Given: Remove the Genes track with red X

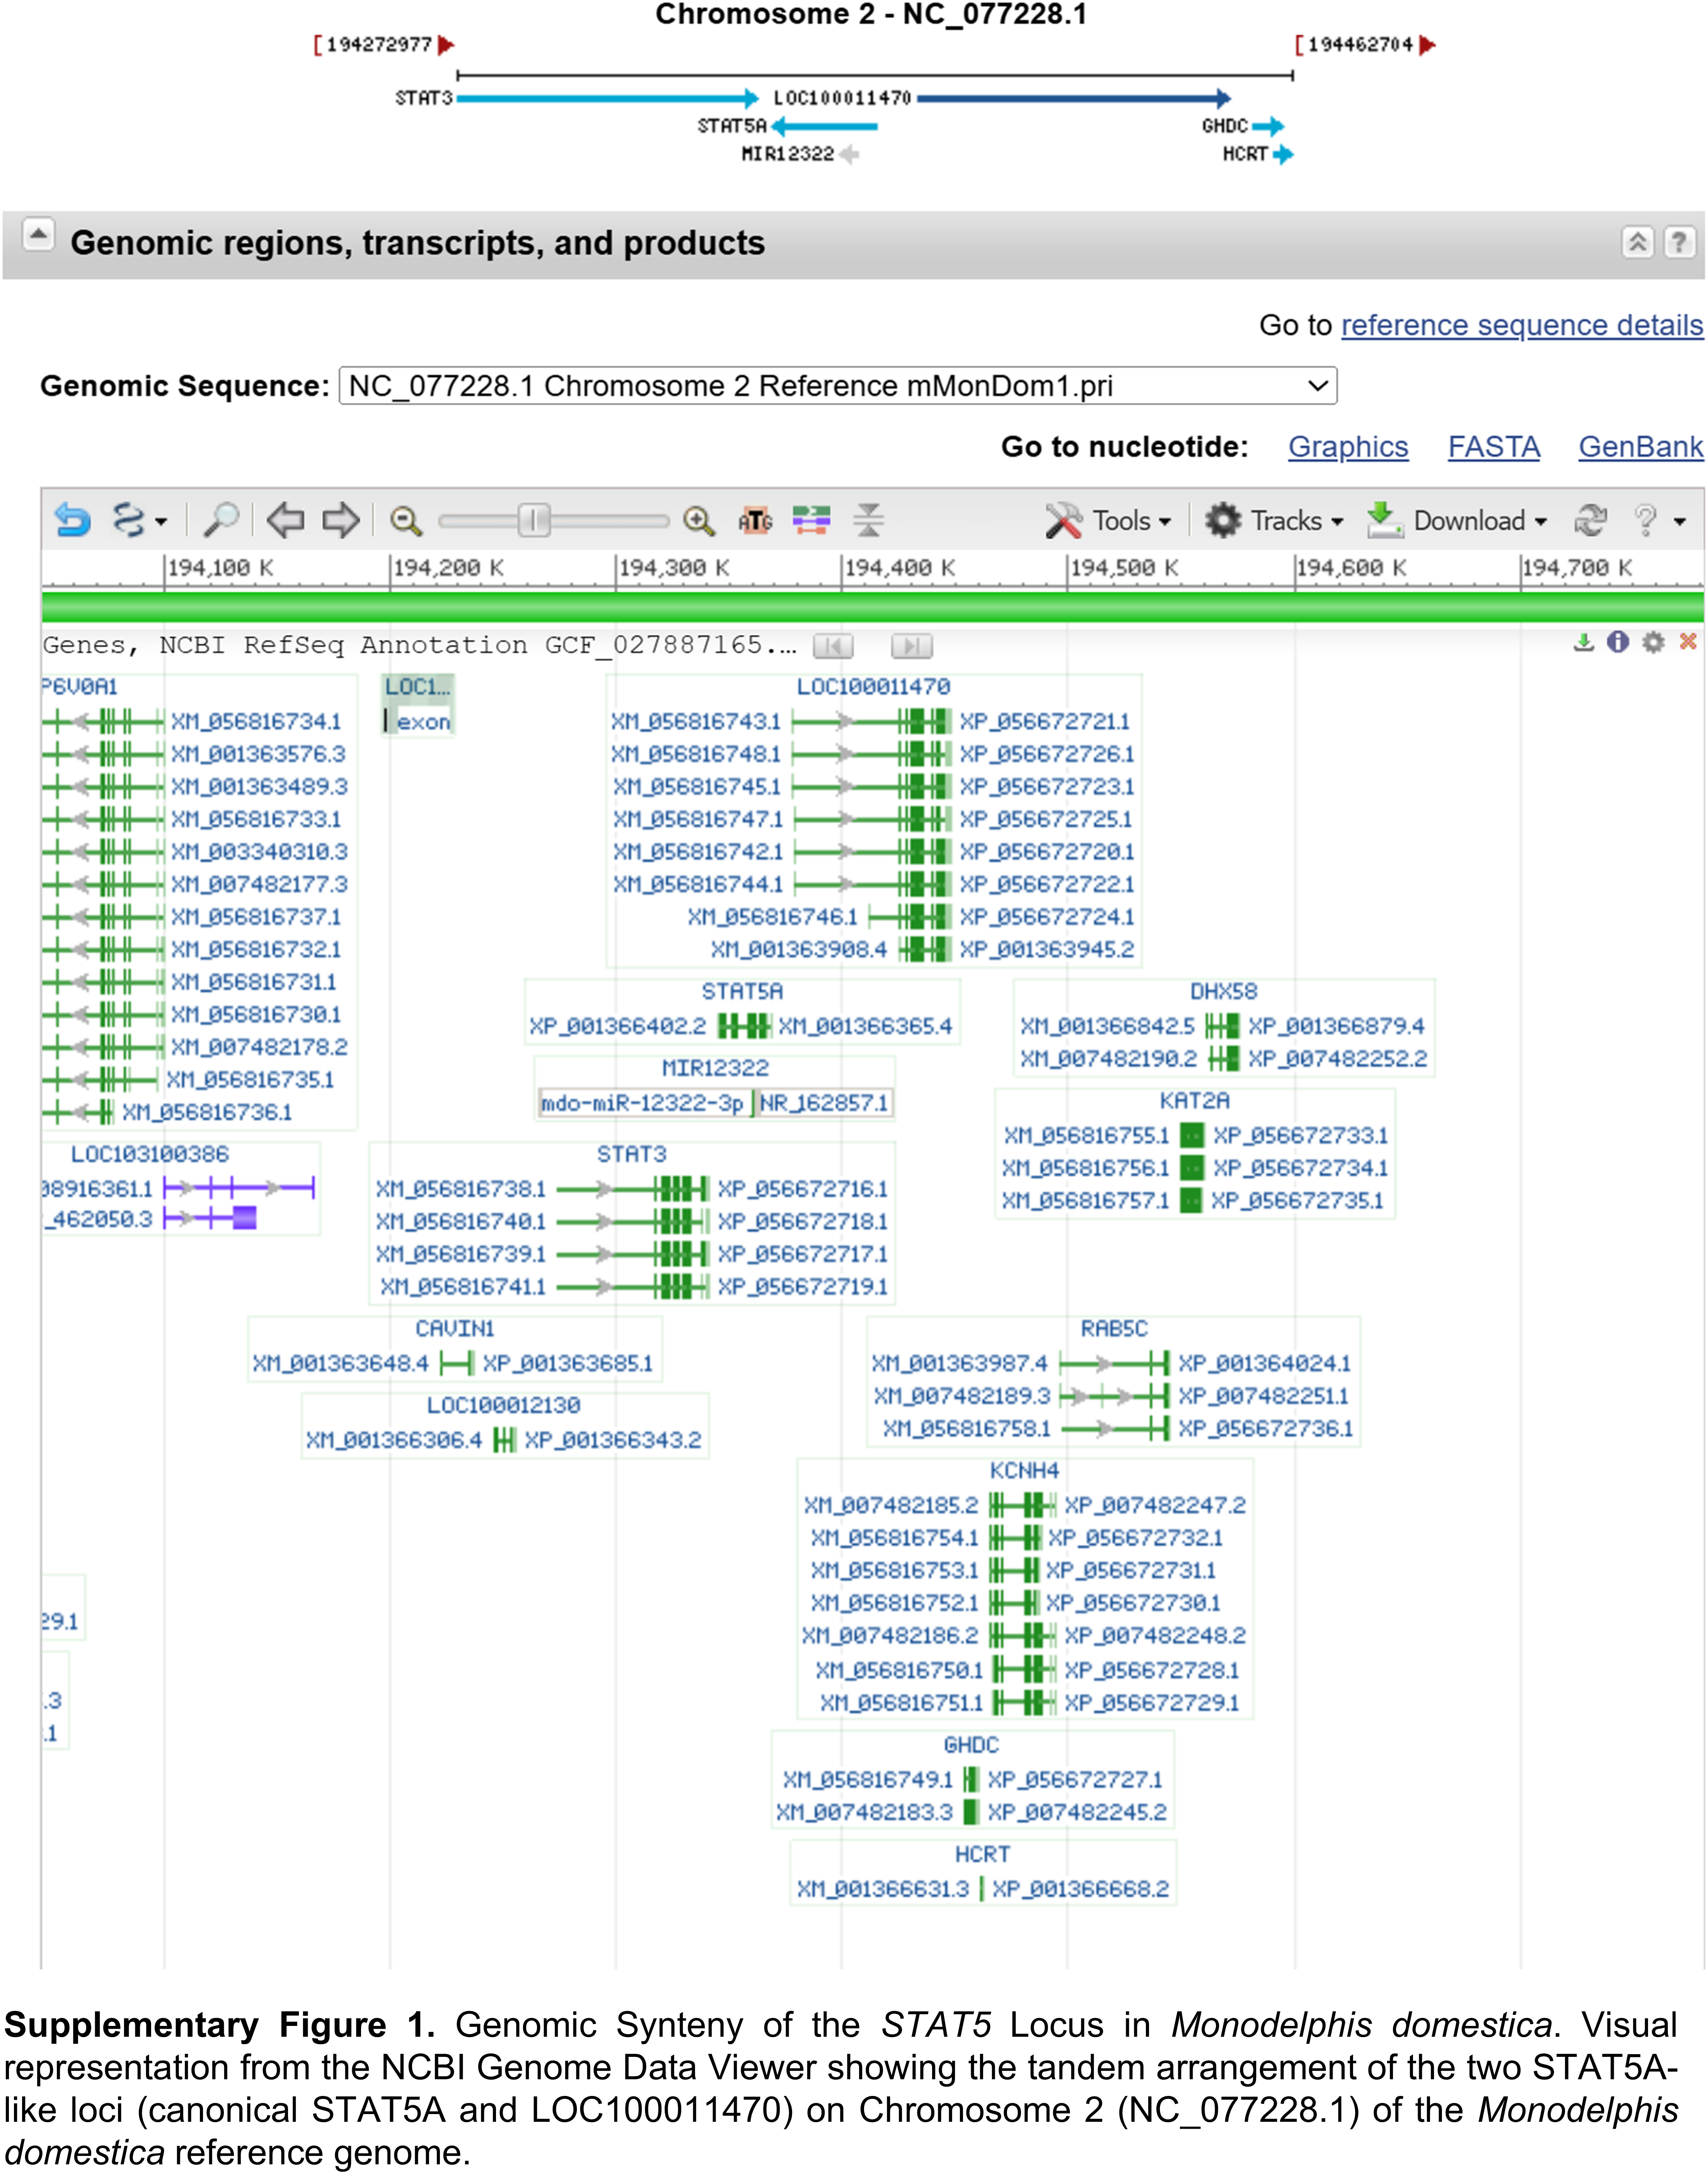Looking at the screenshot, I should coord(1688,642).
